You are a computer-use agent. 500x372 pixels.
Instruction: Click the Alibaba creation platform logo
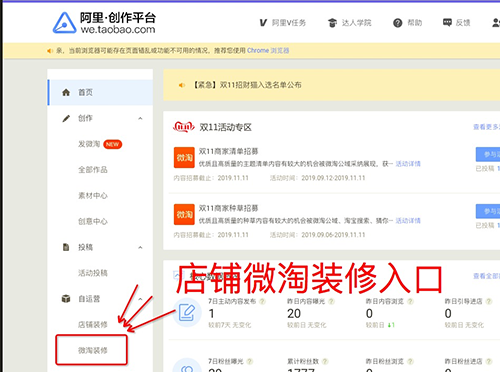pyautogui.click(x=104, y=23)
